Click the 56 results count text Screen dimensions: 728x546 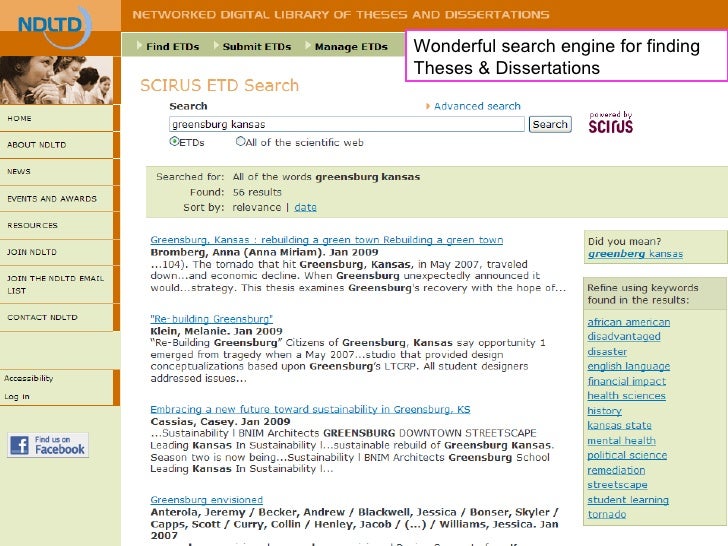click(x=257, y=192)
